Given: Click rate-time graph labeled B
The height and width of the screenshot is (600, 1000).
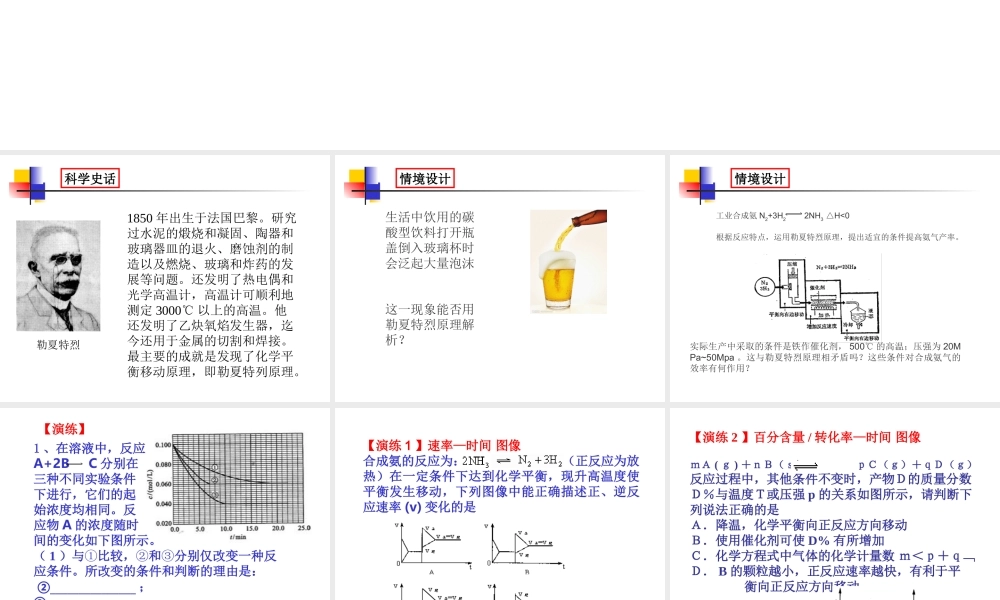Looking at the screenshot, I should 526,547.
